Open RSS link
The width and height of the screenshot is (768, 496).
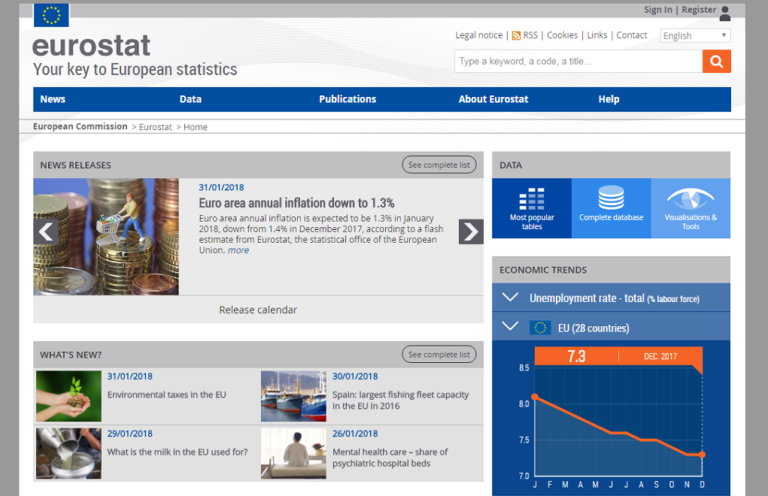[530, 35]
